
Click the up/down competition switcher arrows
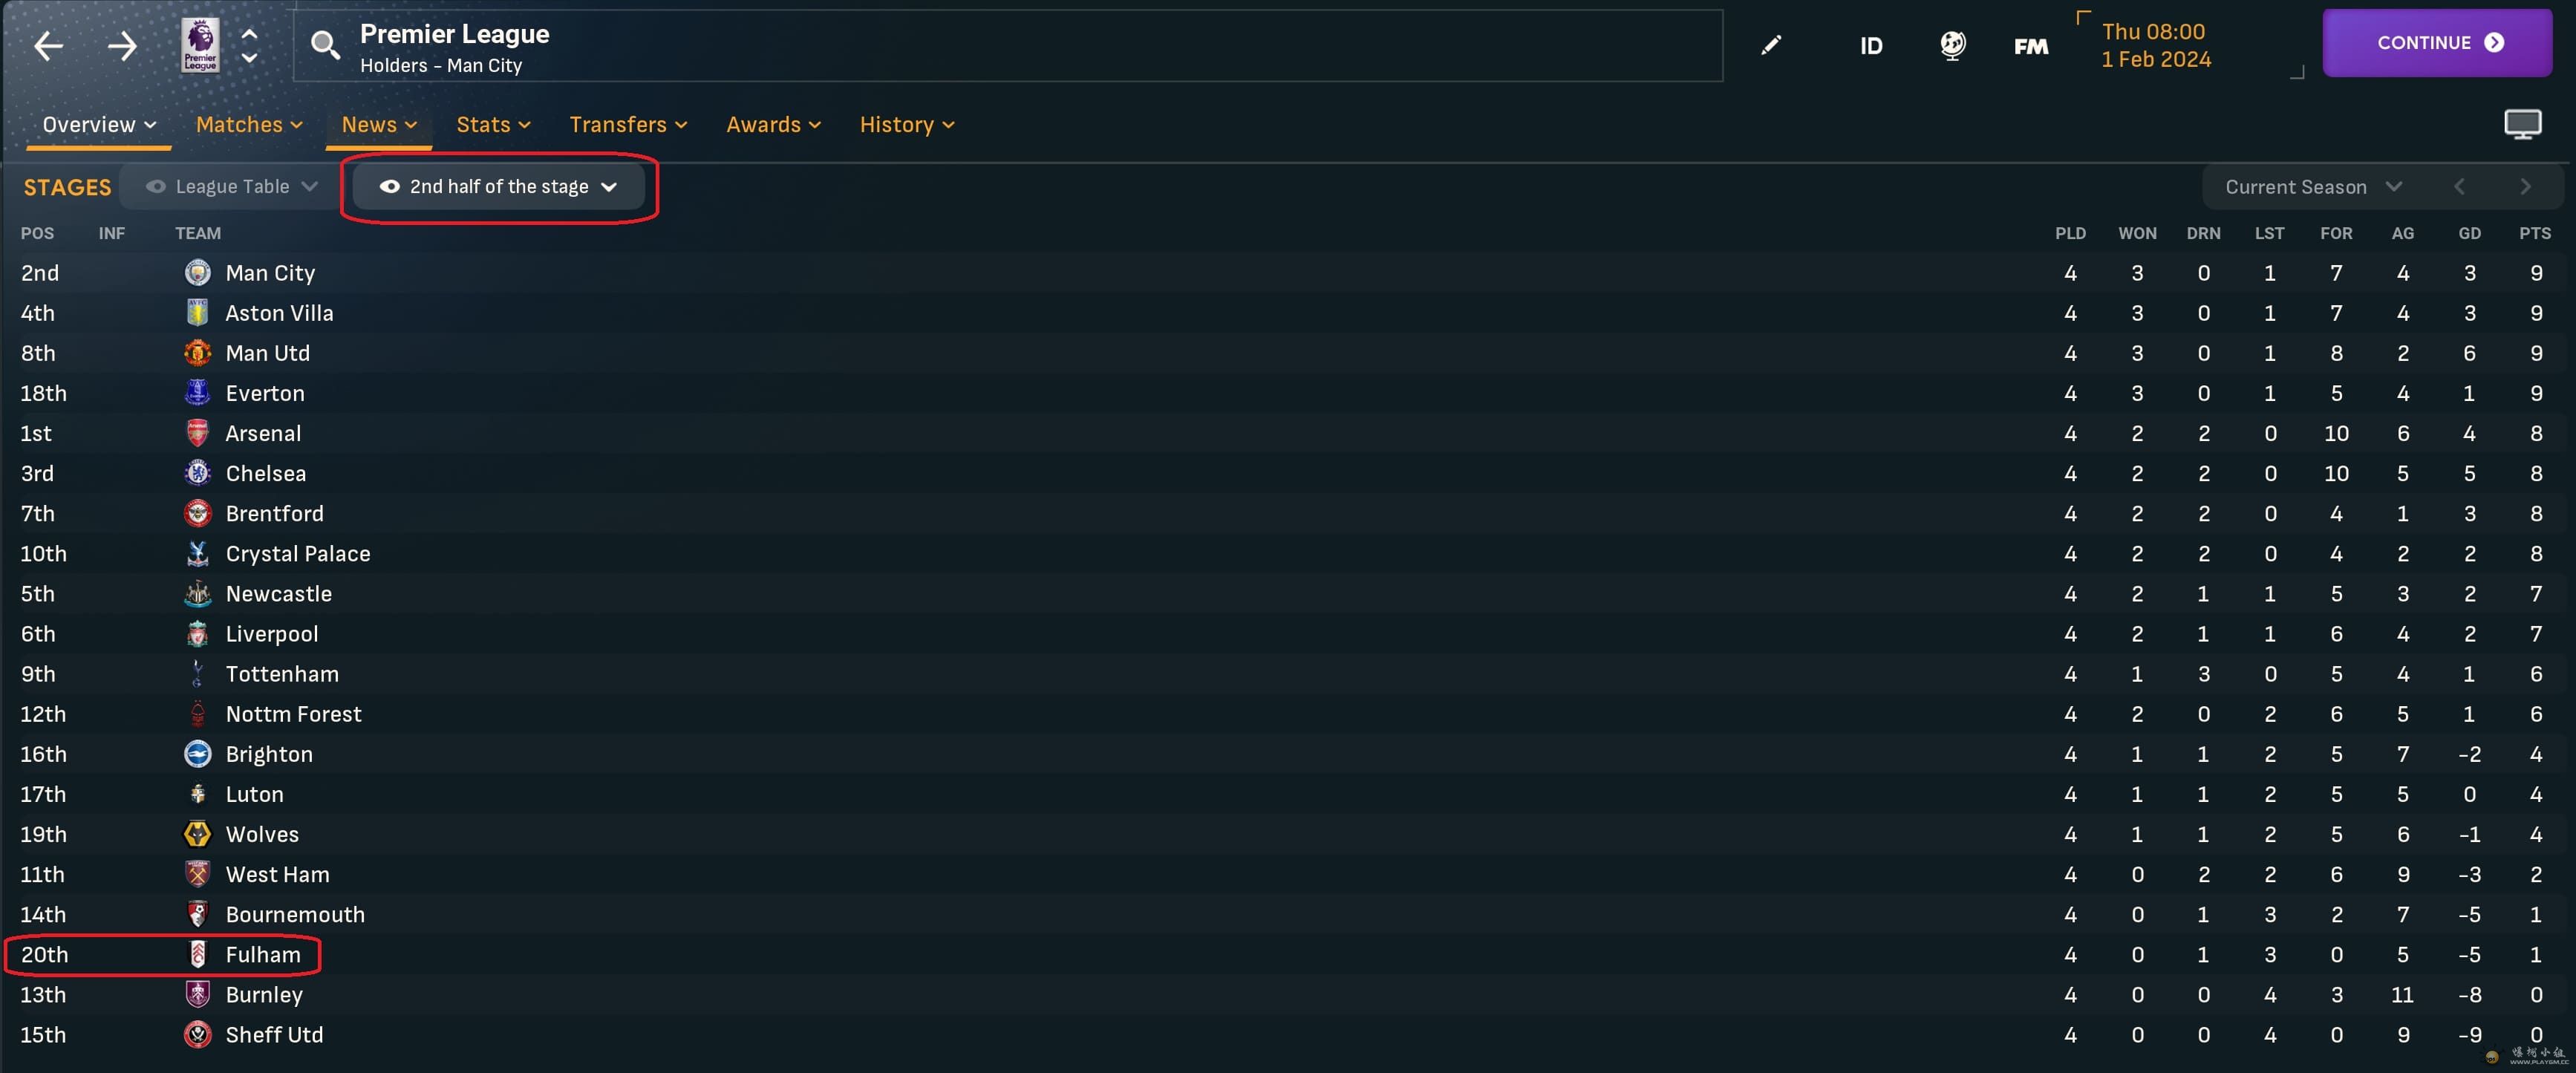click(249, 46)
